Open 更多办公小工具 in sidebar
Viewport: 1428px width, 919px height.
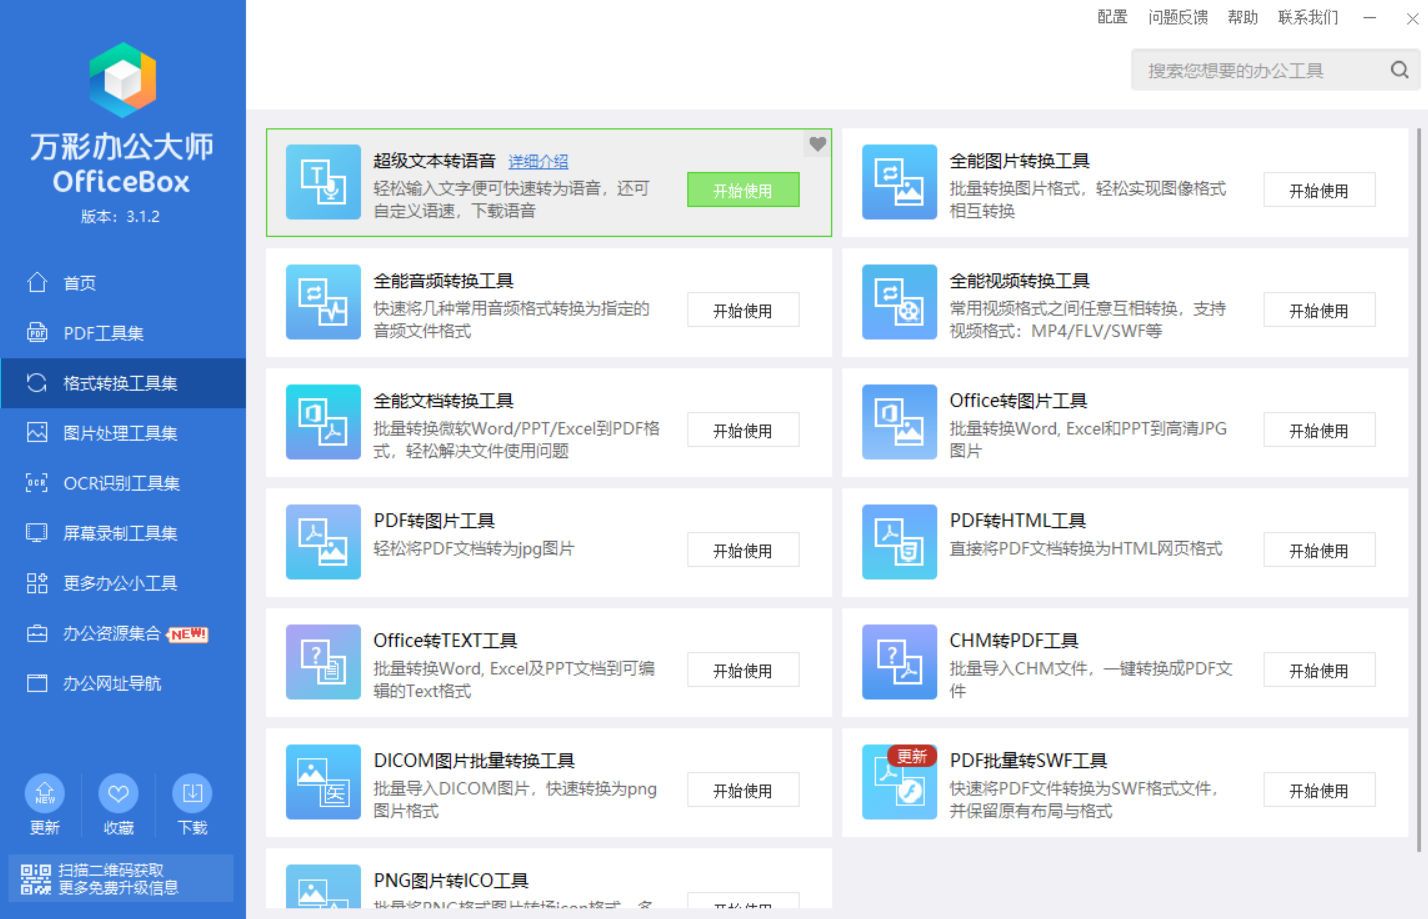pyautogui.click(x=123, y=583)
